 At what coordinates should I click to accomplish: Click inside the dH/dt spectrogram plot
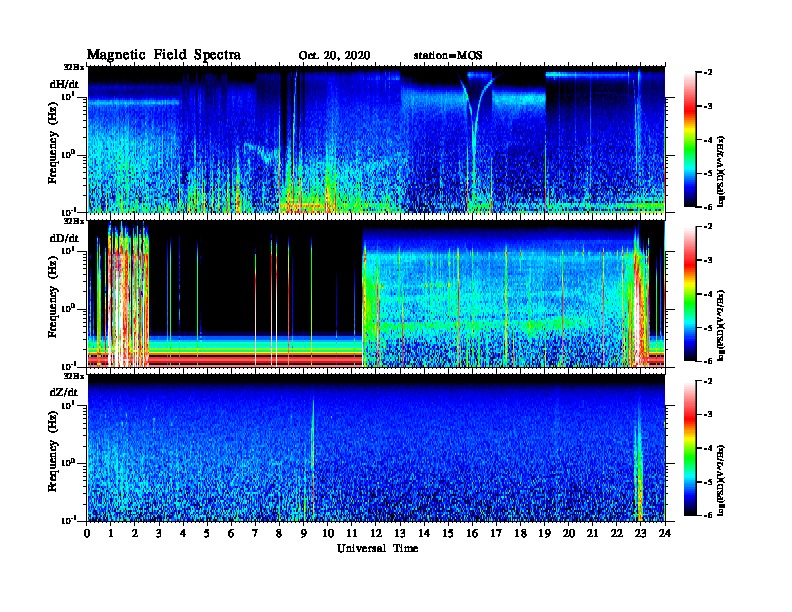[x=376, y=139]
